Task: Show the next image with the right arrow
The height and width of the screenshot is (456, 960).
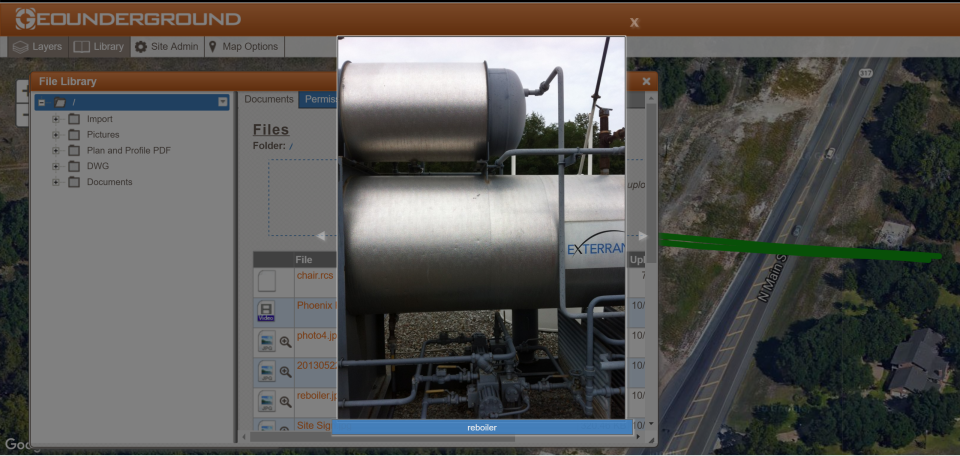Action: pyautogui.click(x=643, y=236)
